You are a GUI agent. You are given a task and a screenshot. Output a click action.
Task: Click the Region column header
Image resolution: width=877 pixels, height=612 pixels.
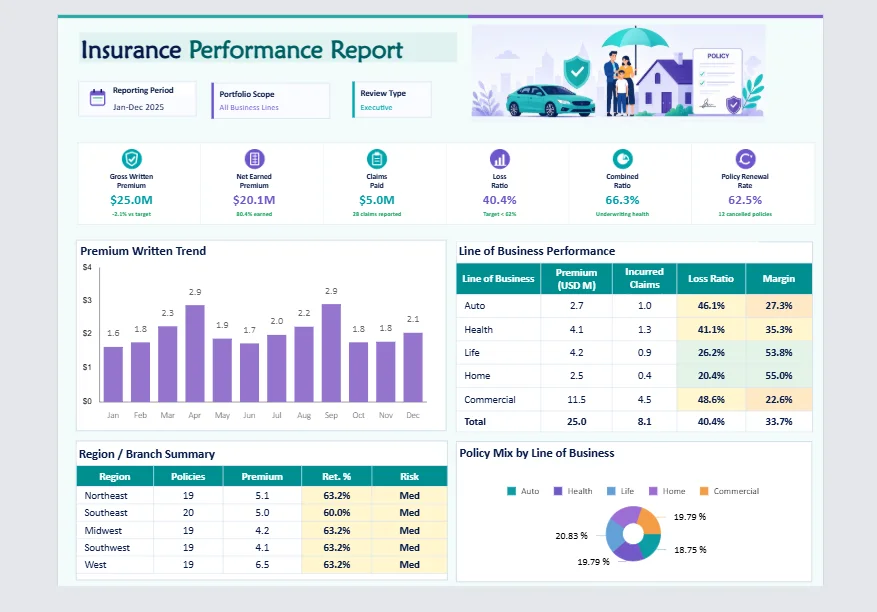(x=115, y=477)
